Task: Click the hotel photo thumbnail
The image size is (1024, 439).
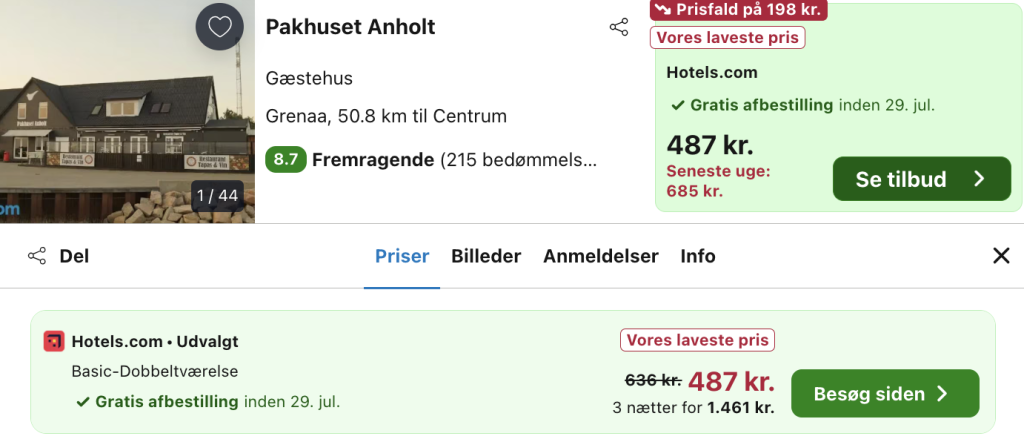Action: pos(127,112)
